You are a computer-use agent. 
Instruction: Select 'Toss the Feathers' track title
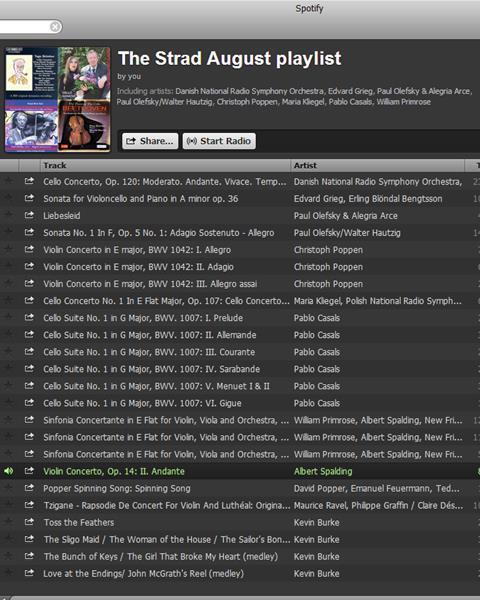tap(79, 522)
